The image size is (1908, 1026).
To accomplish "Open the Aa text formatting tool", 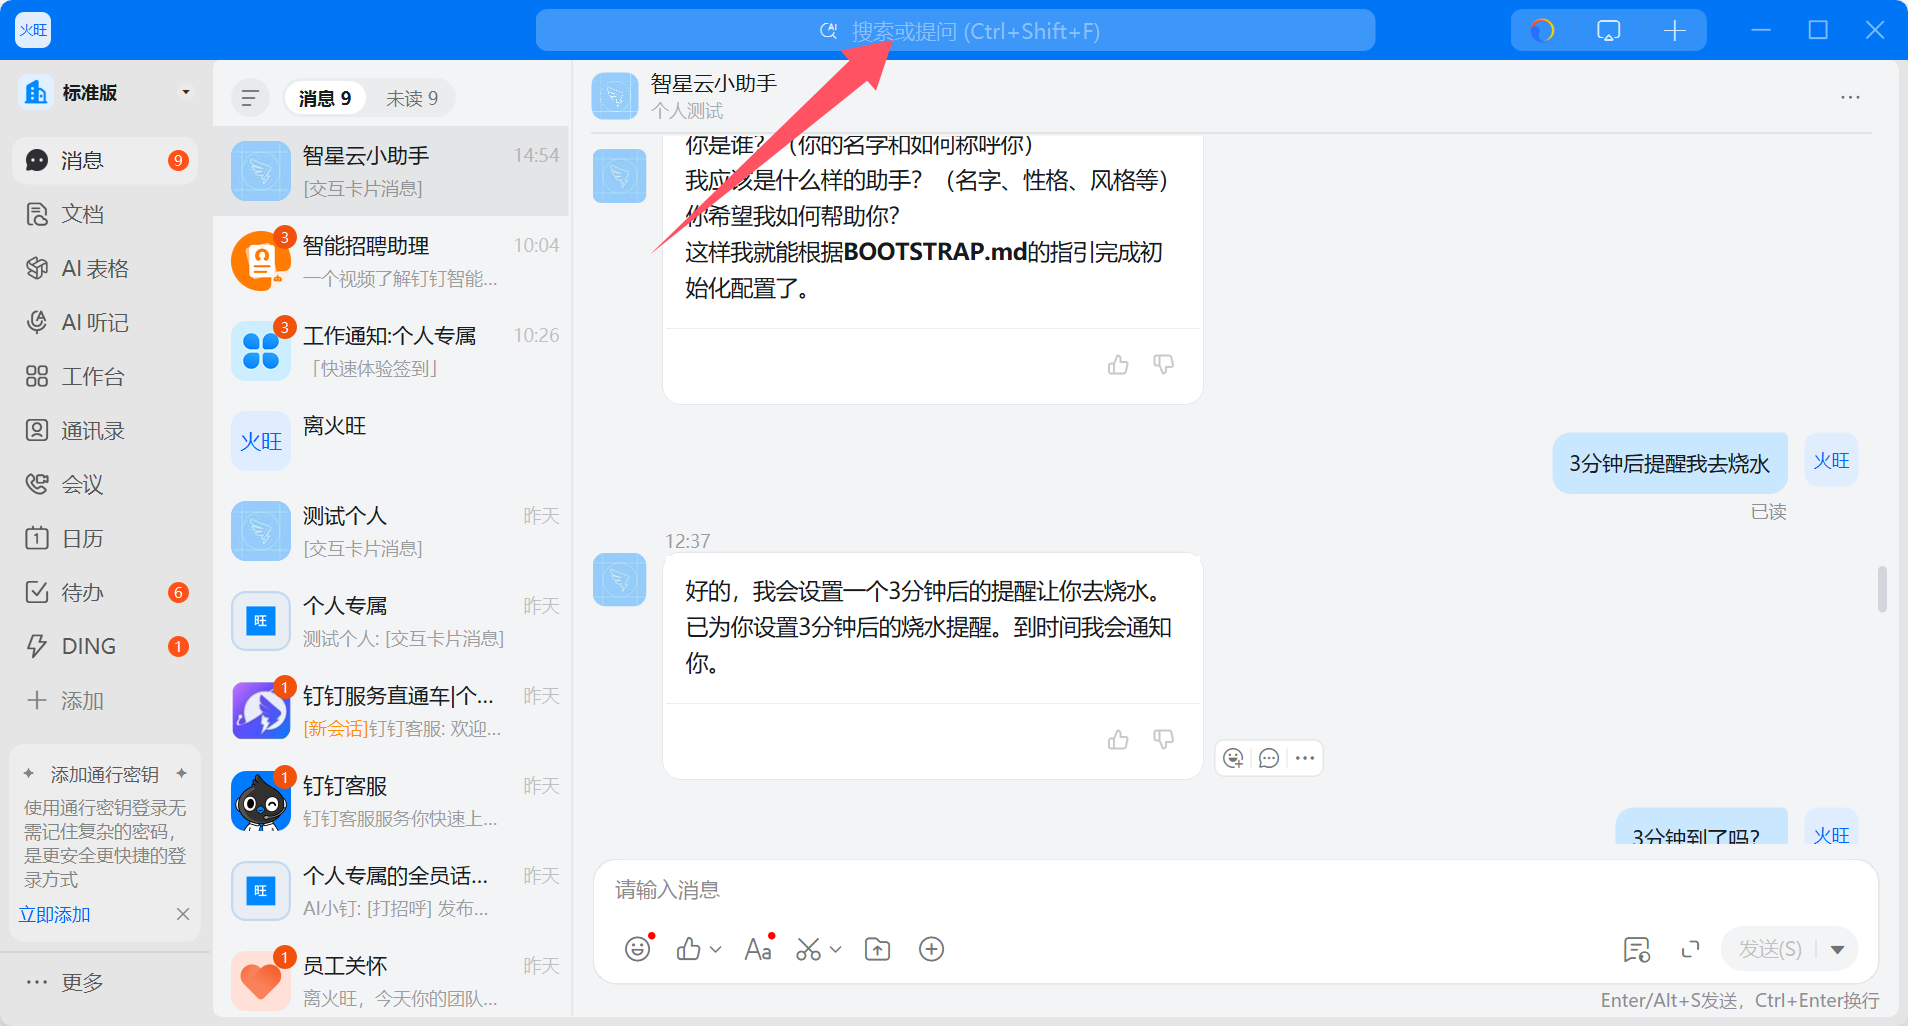I will pos(757,948).
